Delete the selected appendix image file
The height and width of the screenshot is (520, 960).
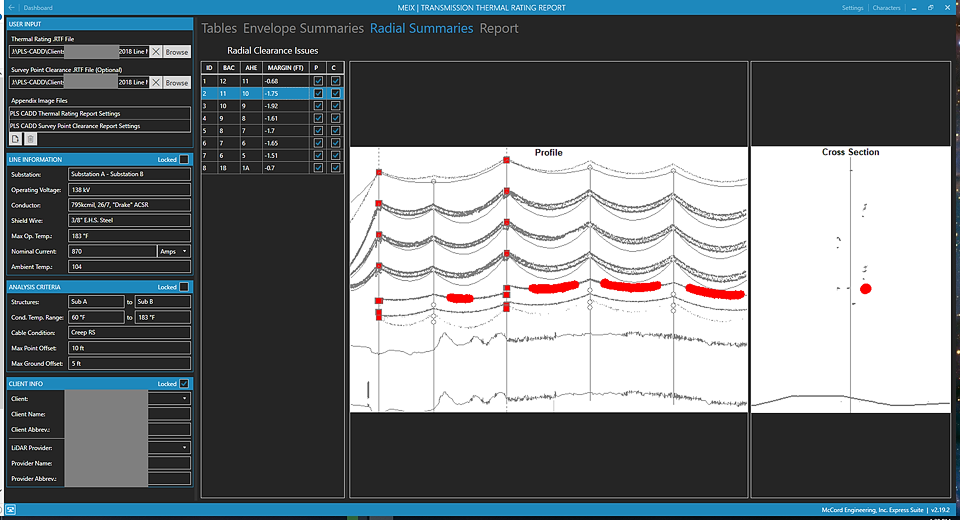click(x=29, y=139)
